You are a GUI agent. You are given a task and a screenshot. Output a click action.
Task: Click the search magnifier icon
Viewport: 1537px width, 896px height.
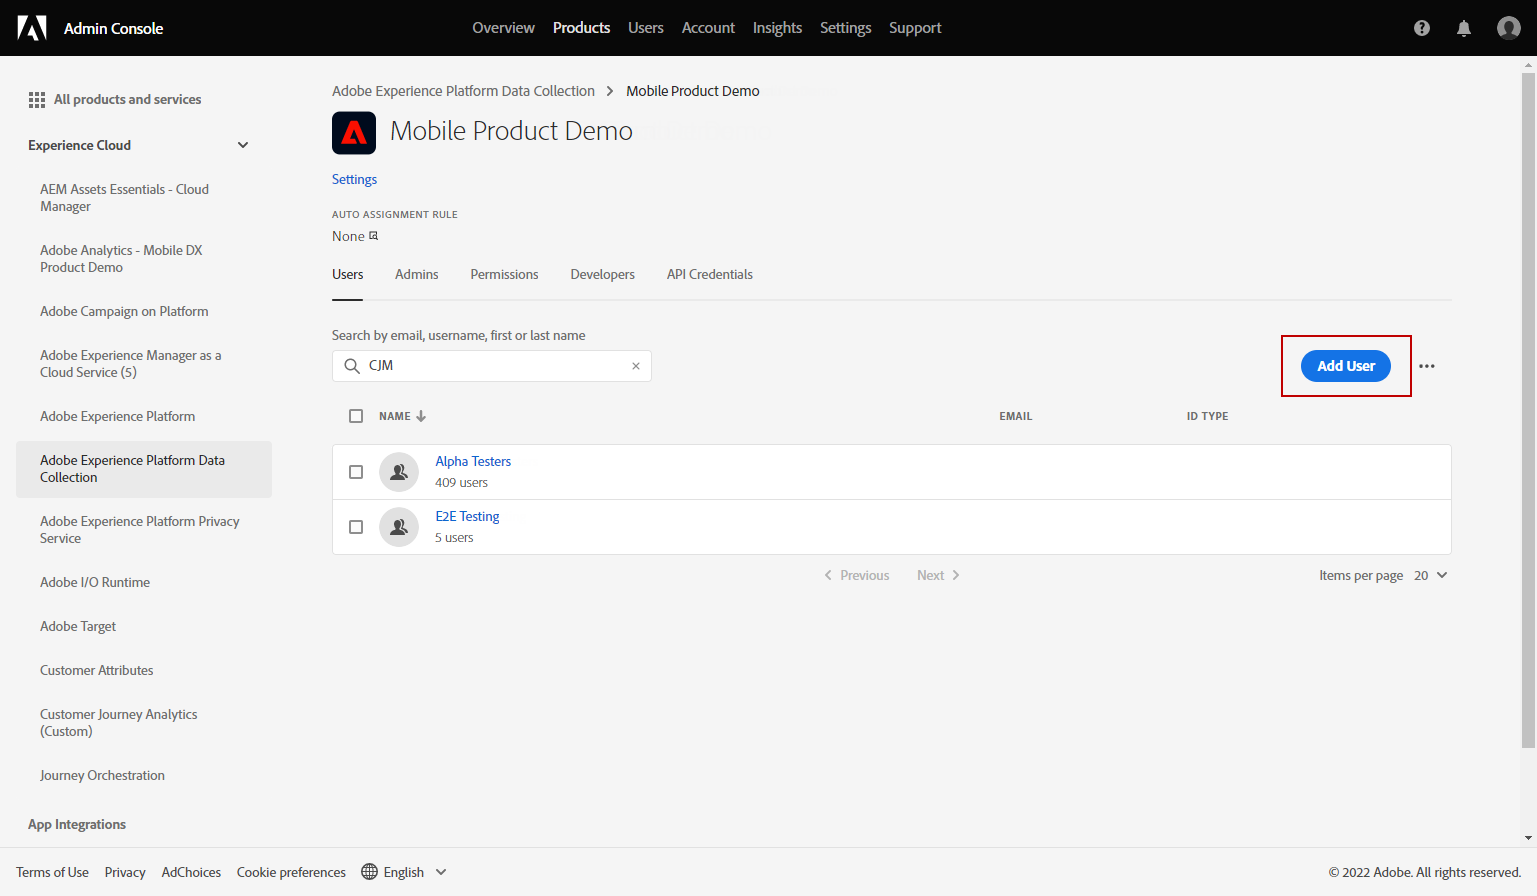pyautogui.click(x=352, y=366)
